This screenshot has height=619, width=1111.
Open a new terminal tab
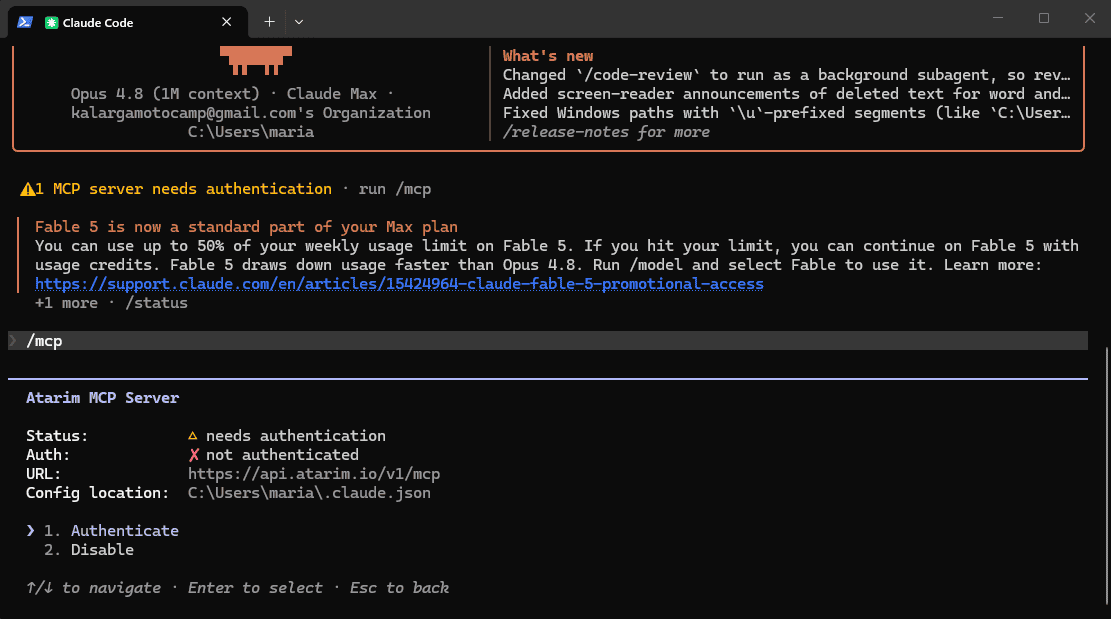269,22
